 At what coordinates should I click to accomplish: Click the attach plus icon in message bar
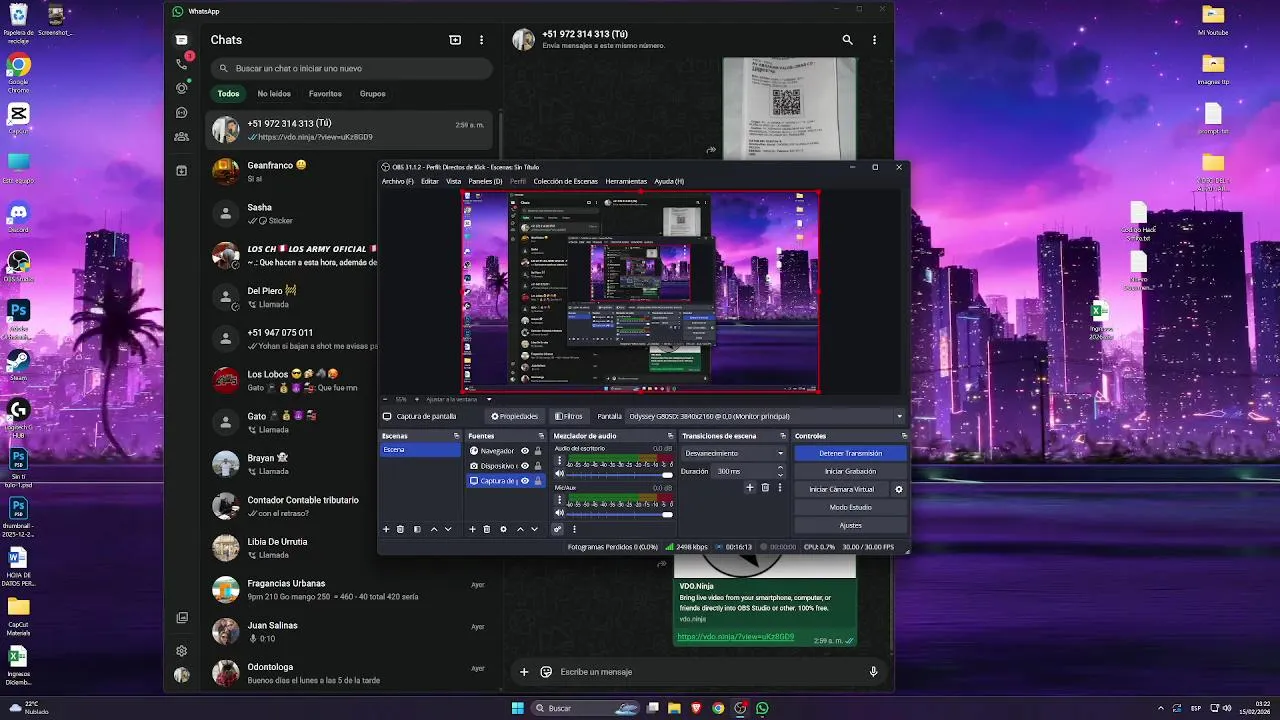523,672
